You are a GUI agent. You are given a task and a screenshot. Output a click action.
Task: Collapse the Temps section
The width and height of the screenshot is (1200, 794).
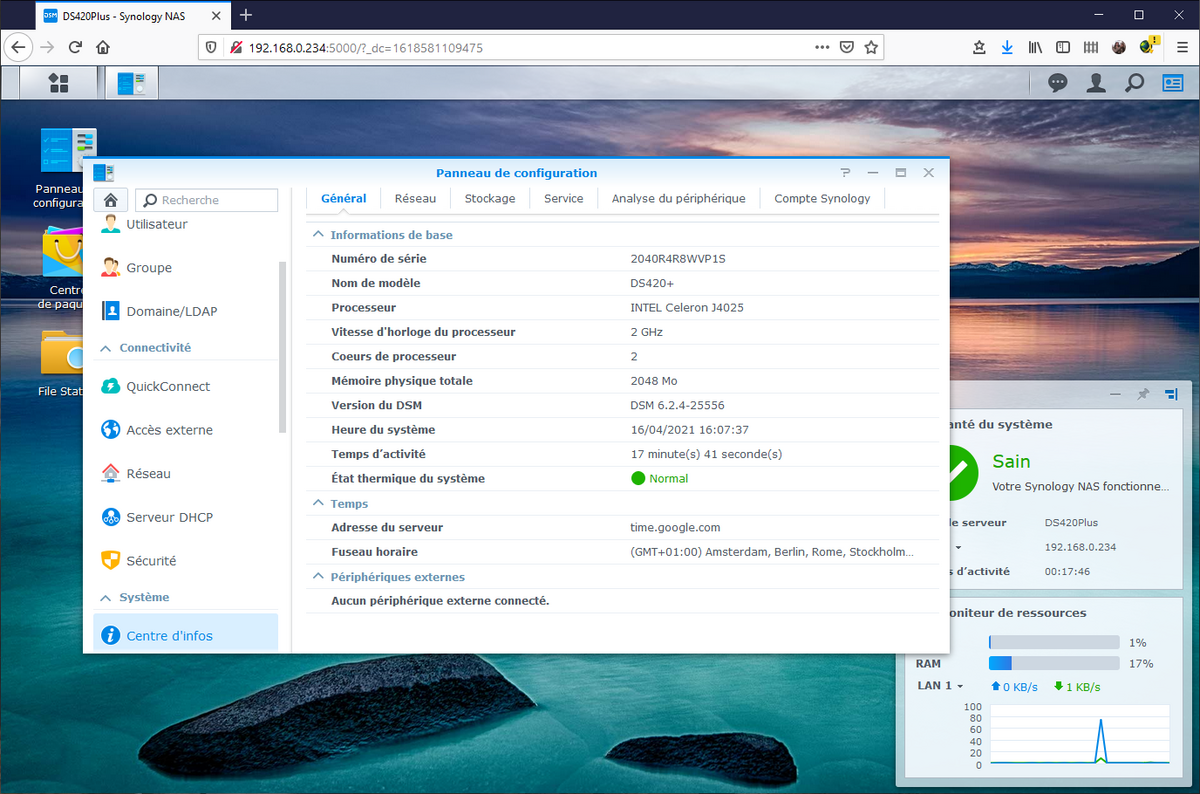point(319,504)
